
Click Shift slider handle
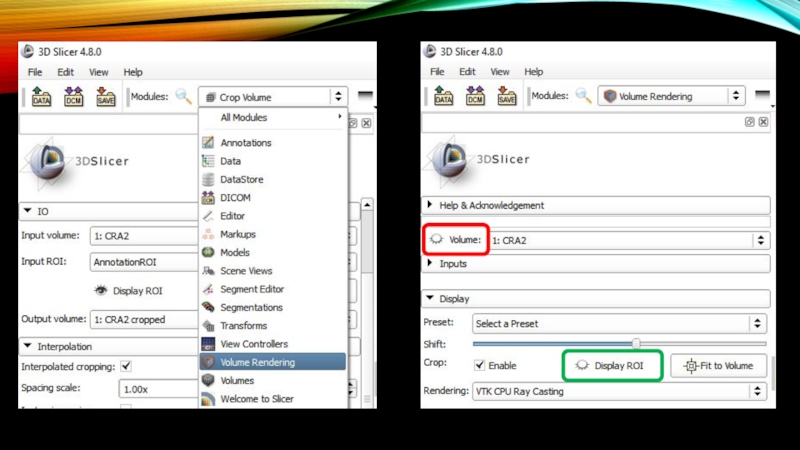(x=636, y=343)
